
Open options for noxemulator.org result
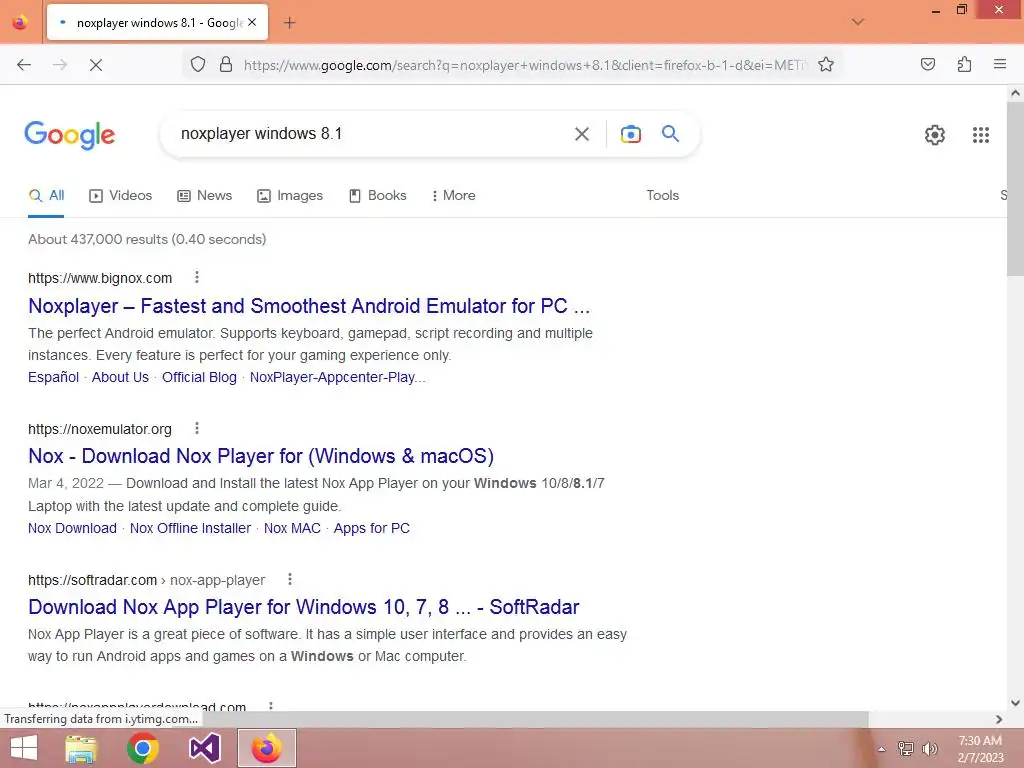click(x=197, y=428)
